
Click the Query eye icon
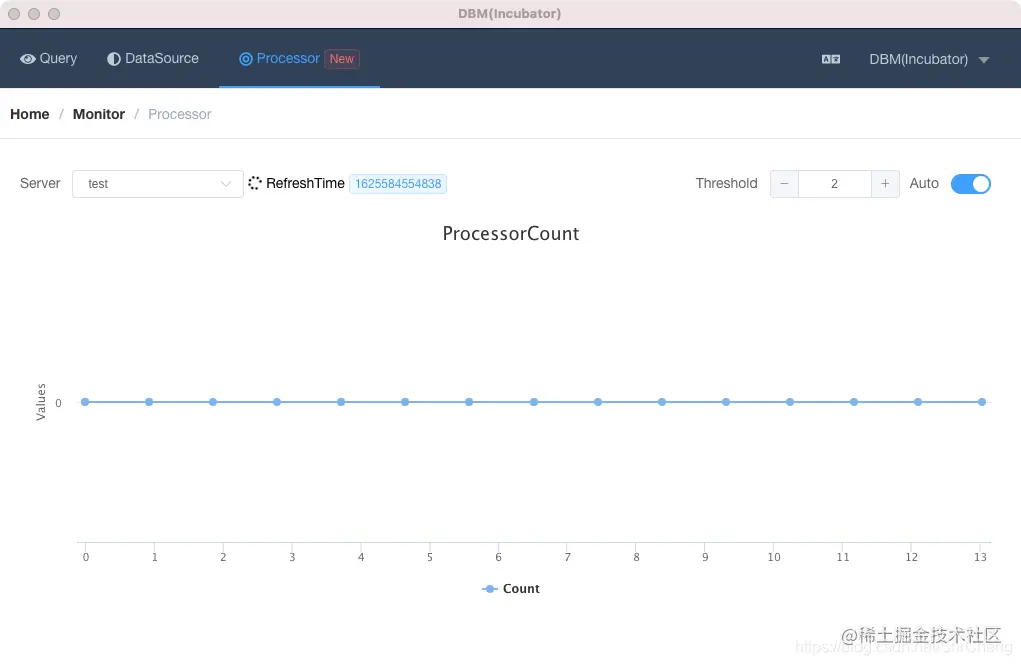coord(27,59)
